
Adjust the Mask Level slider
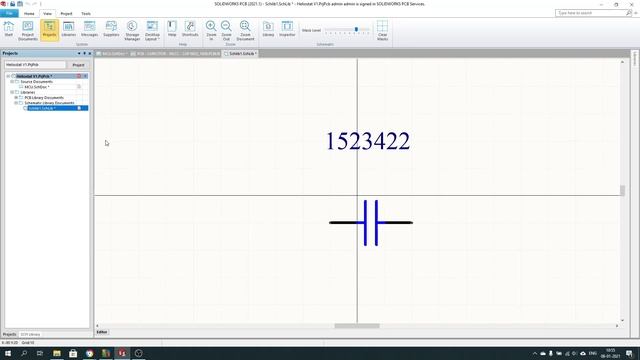tap(356, 30)
